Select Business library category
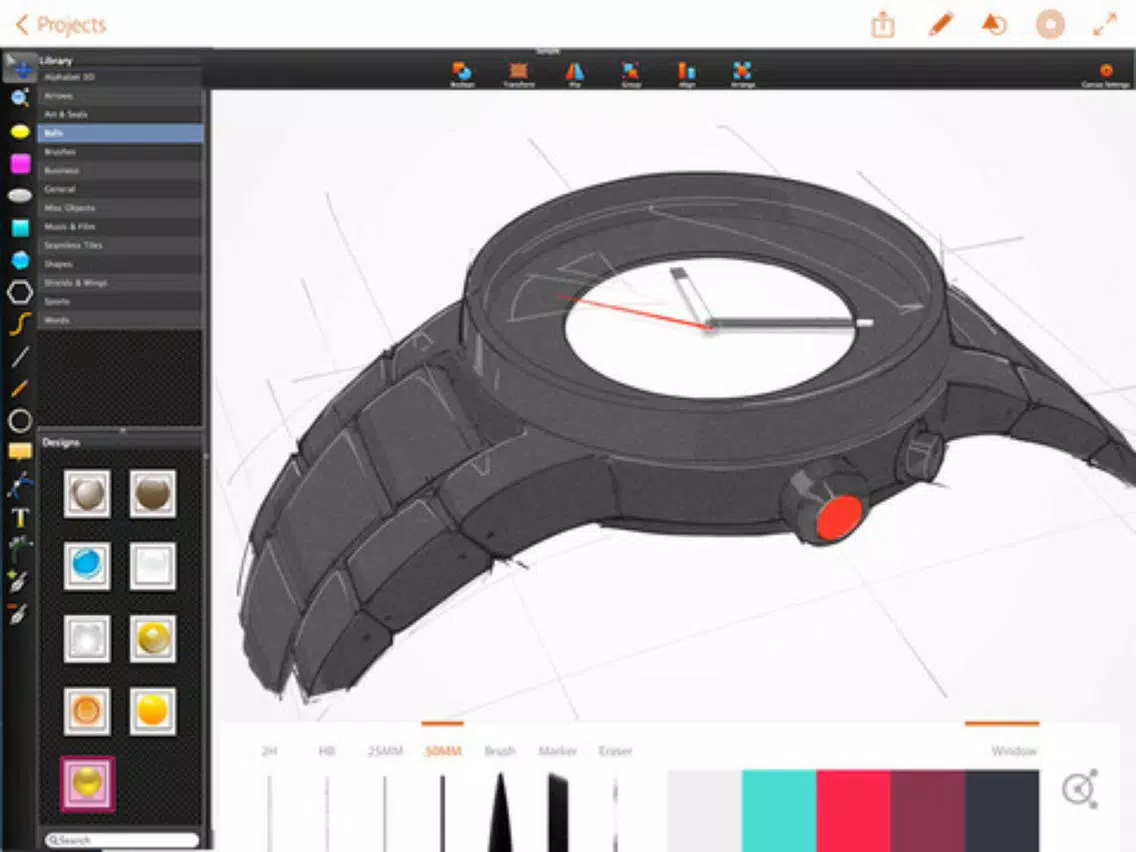The width and height of the screenshot is (1136, 852). tap(120, 170)
